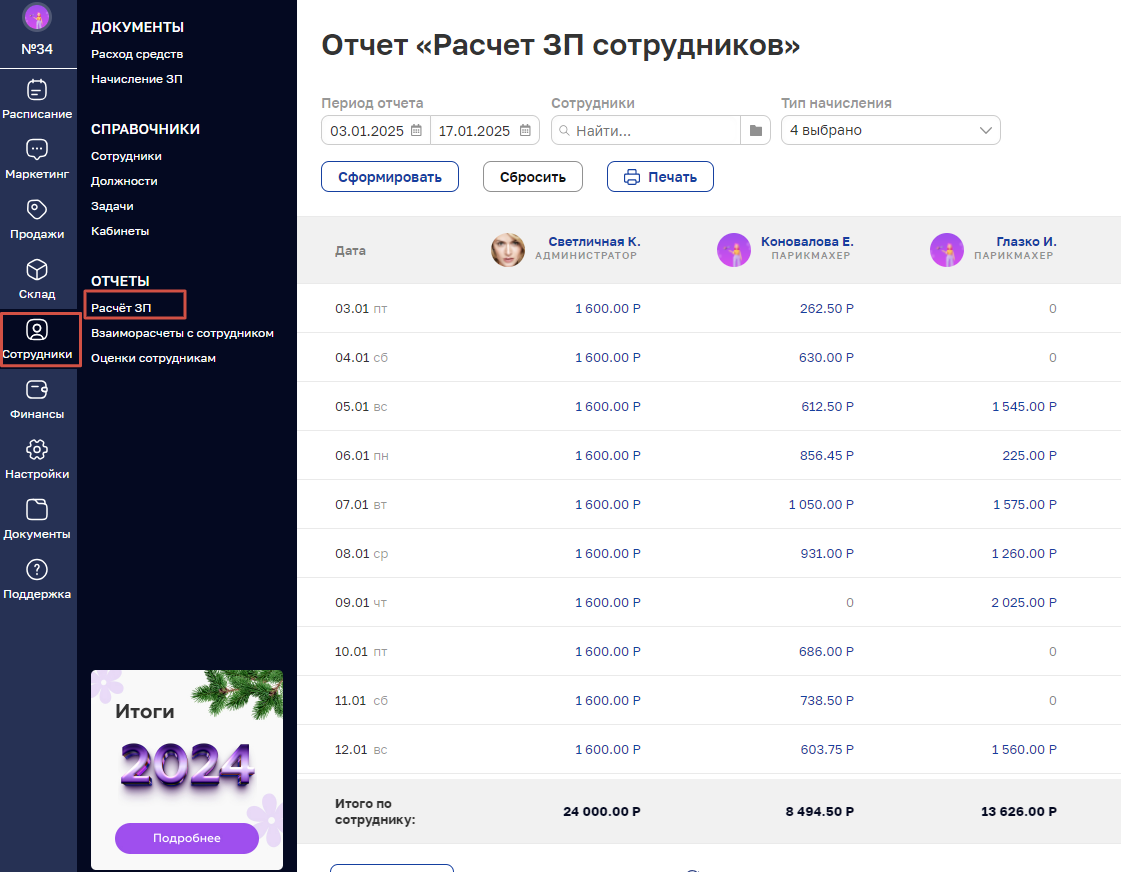Click 630.00 ₽ in the 04.01 row

tap(826, 358)
